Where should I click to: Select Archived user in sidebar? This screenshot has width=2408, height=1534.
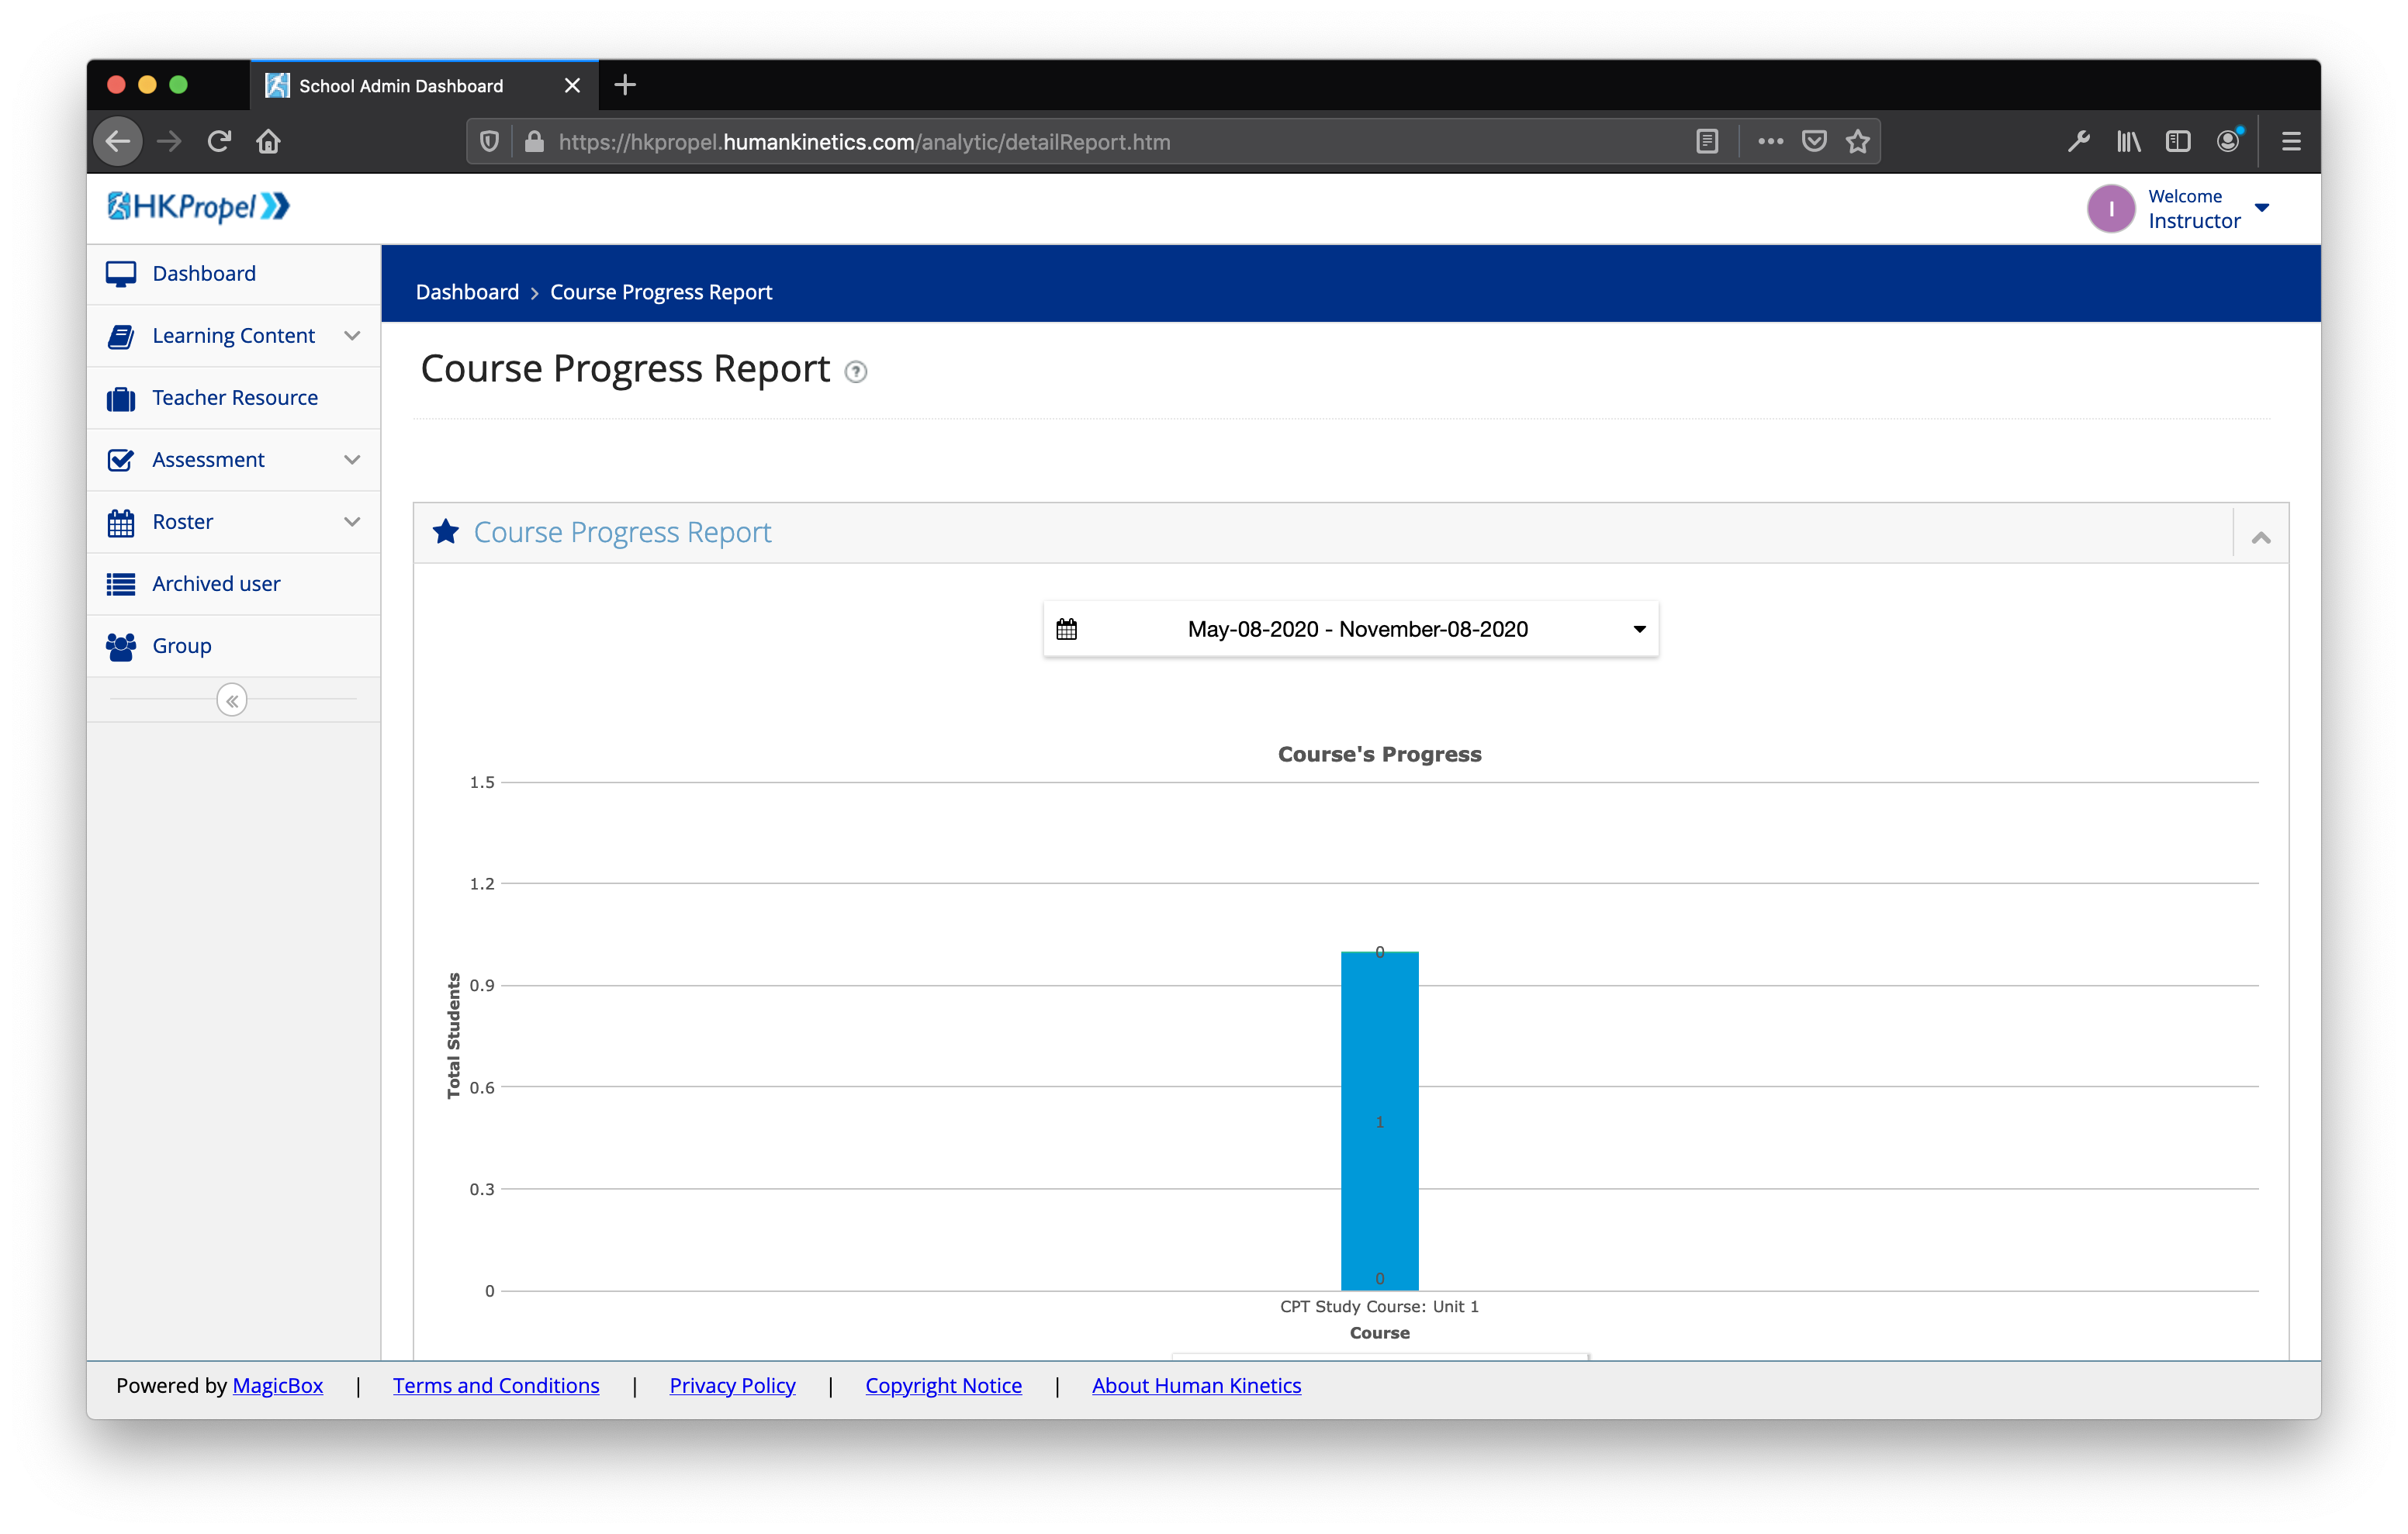pos(216,584)
